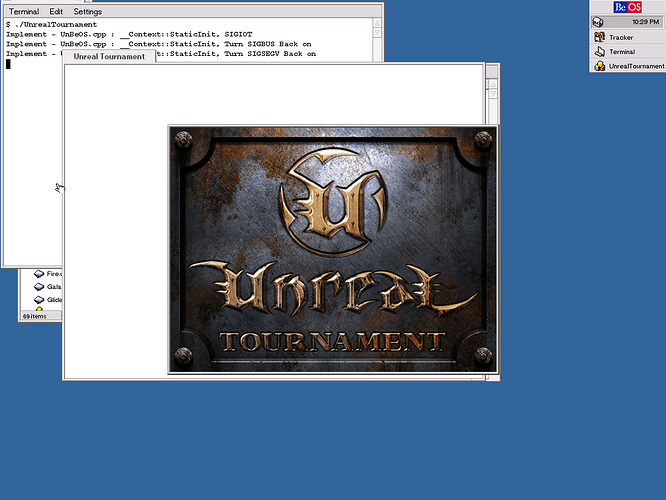The height and width of the screenshot is (500, 666).
Task: Open the Terminal menu in the menu bar
Action: coord(24,11)
